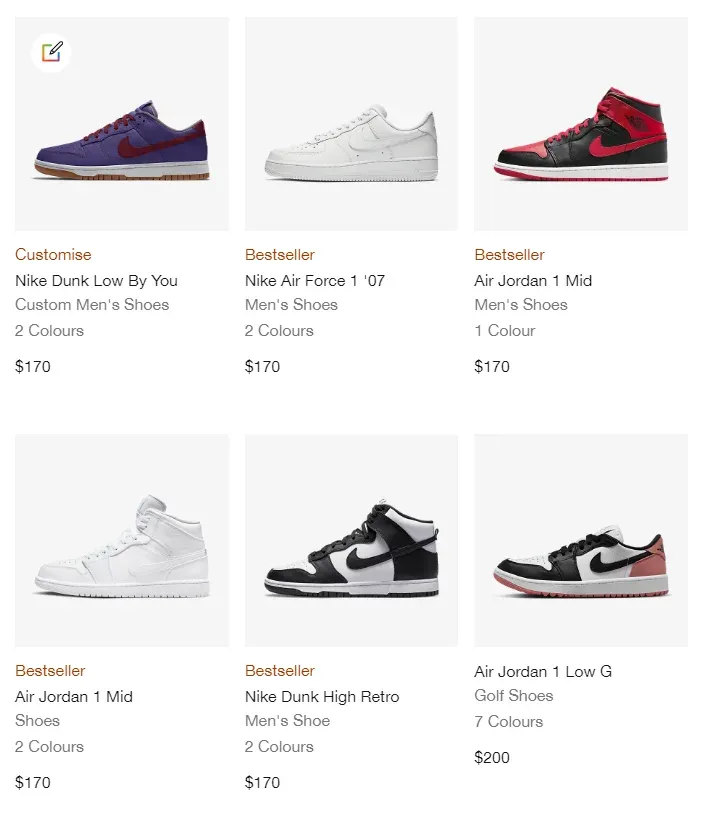Click the $200 price of Air Jordan 1 Low G
710x818 pixels.
492,758
